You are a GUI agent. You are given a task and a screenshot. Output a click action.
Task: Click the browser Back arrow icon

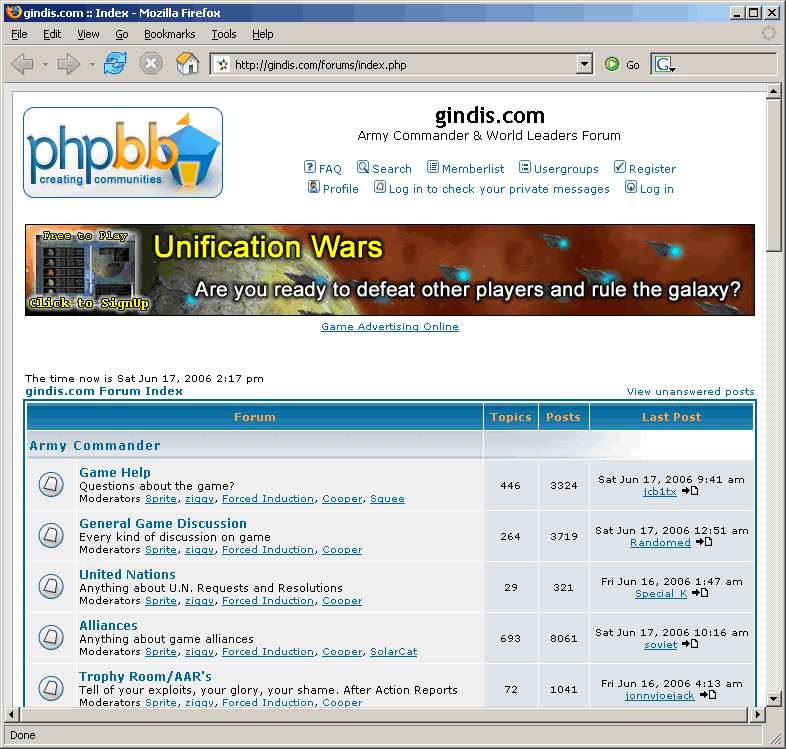[22, 64]
